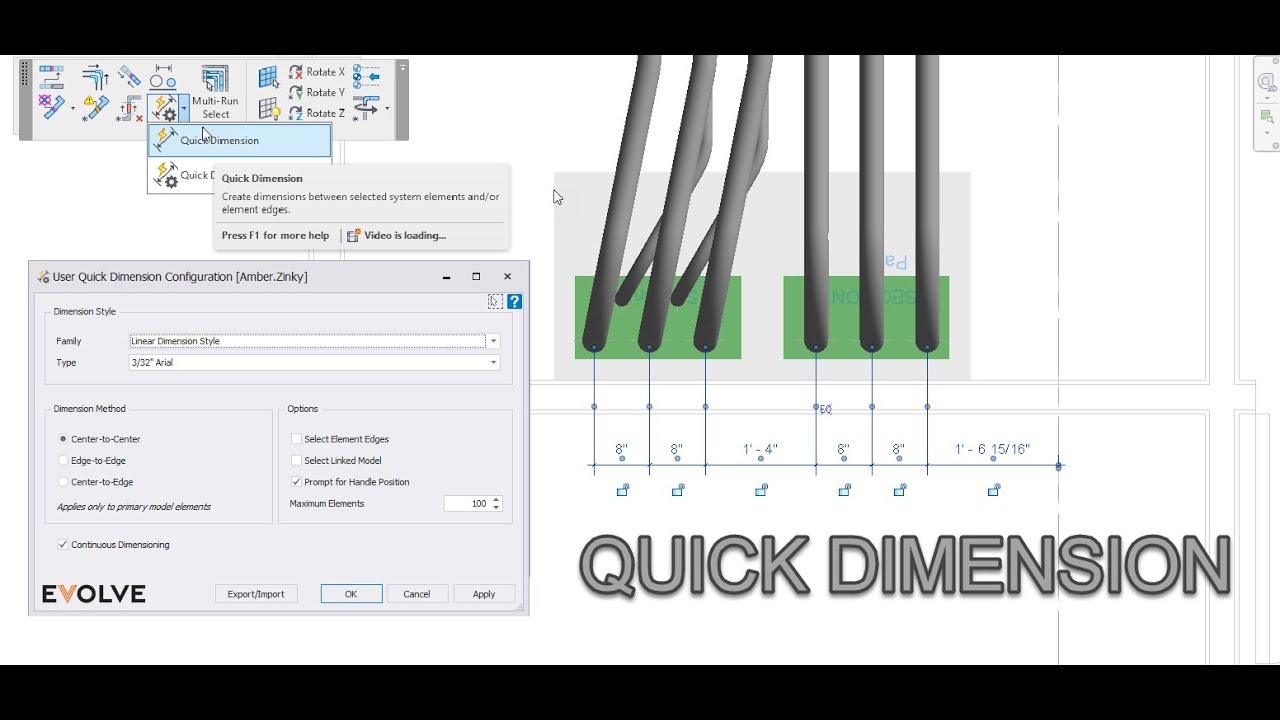The width and height of the screenshot is (1280, 720).
Task: Click the toolbar panel grip handle
Action: 25,75
